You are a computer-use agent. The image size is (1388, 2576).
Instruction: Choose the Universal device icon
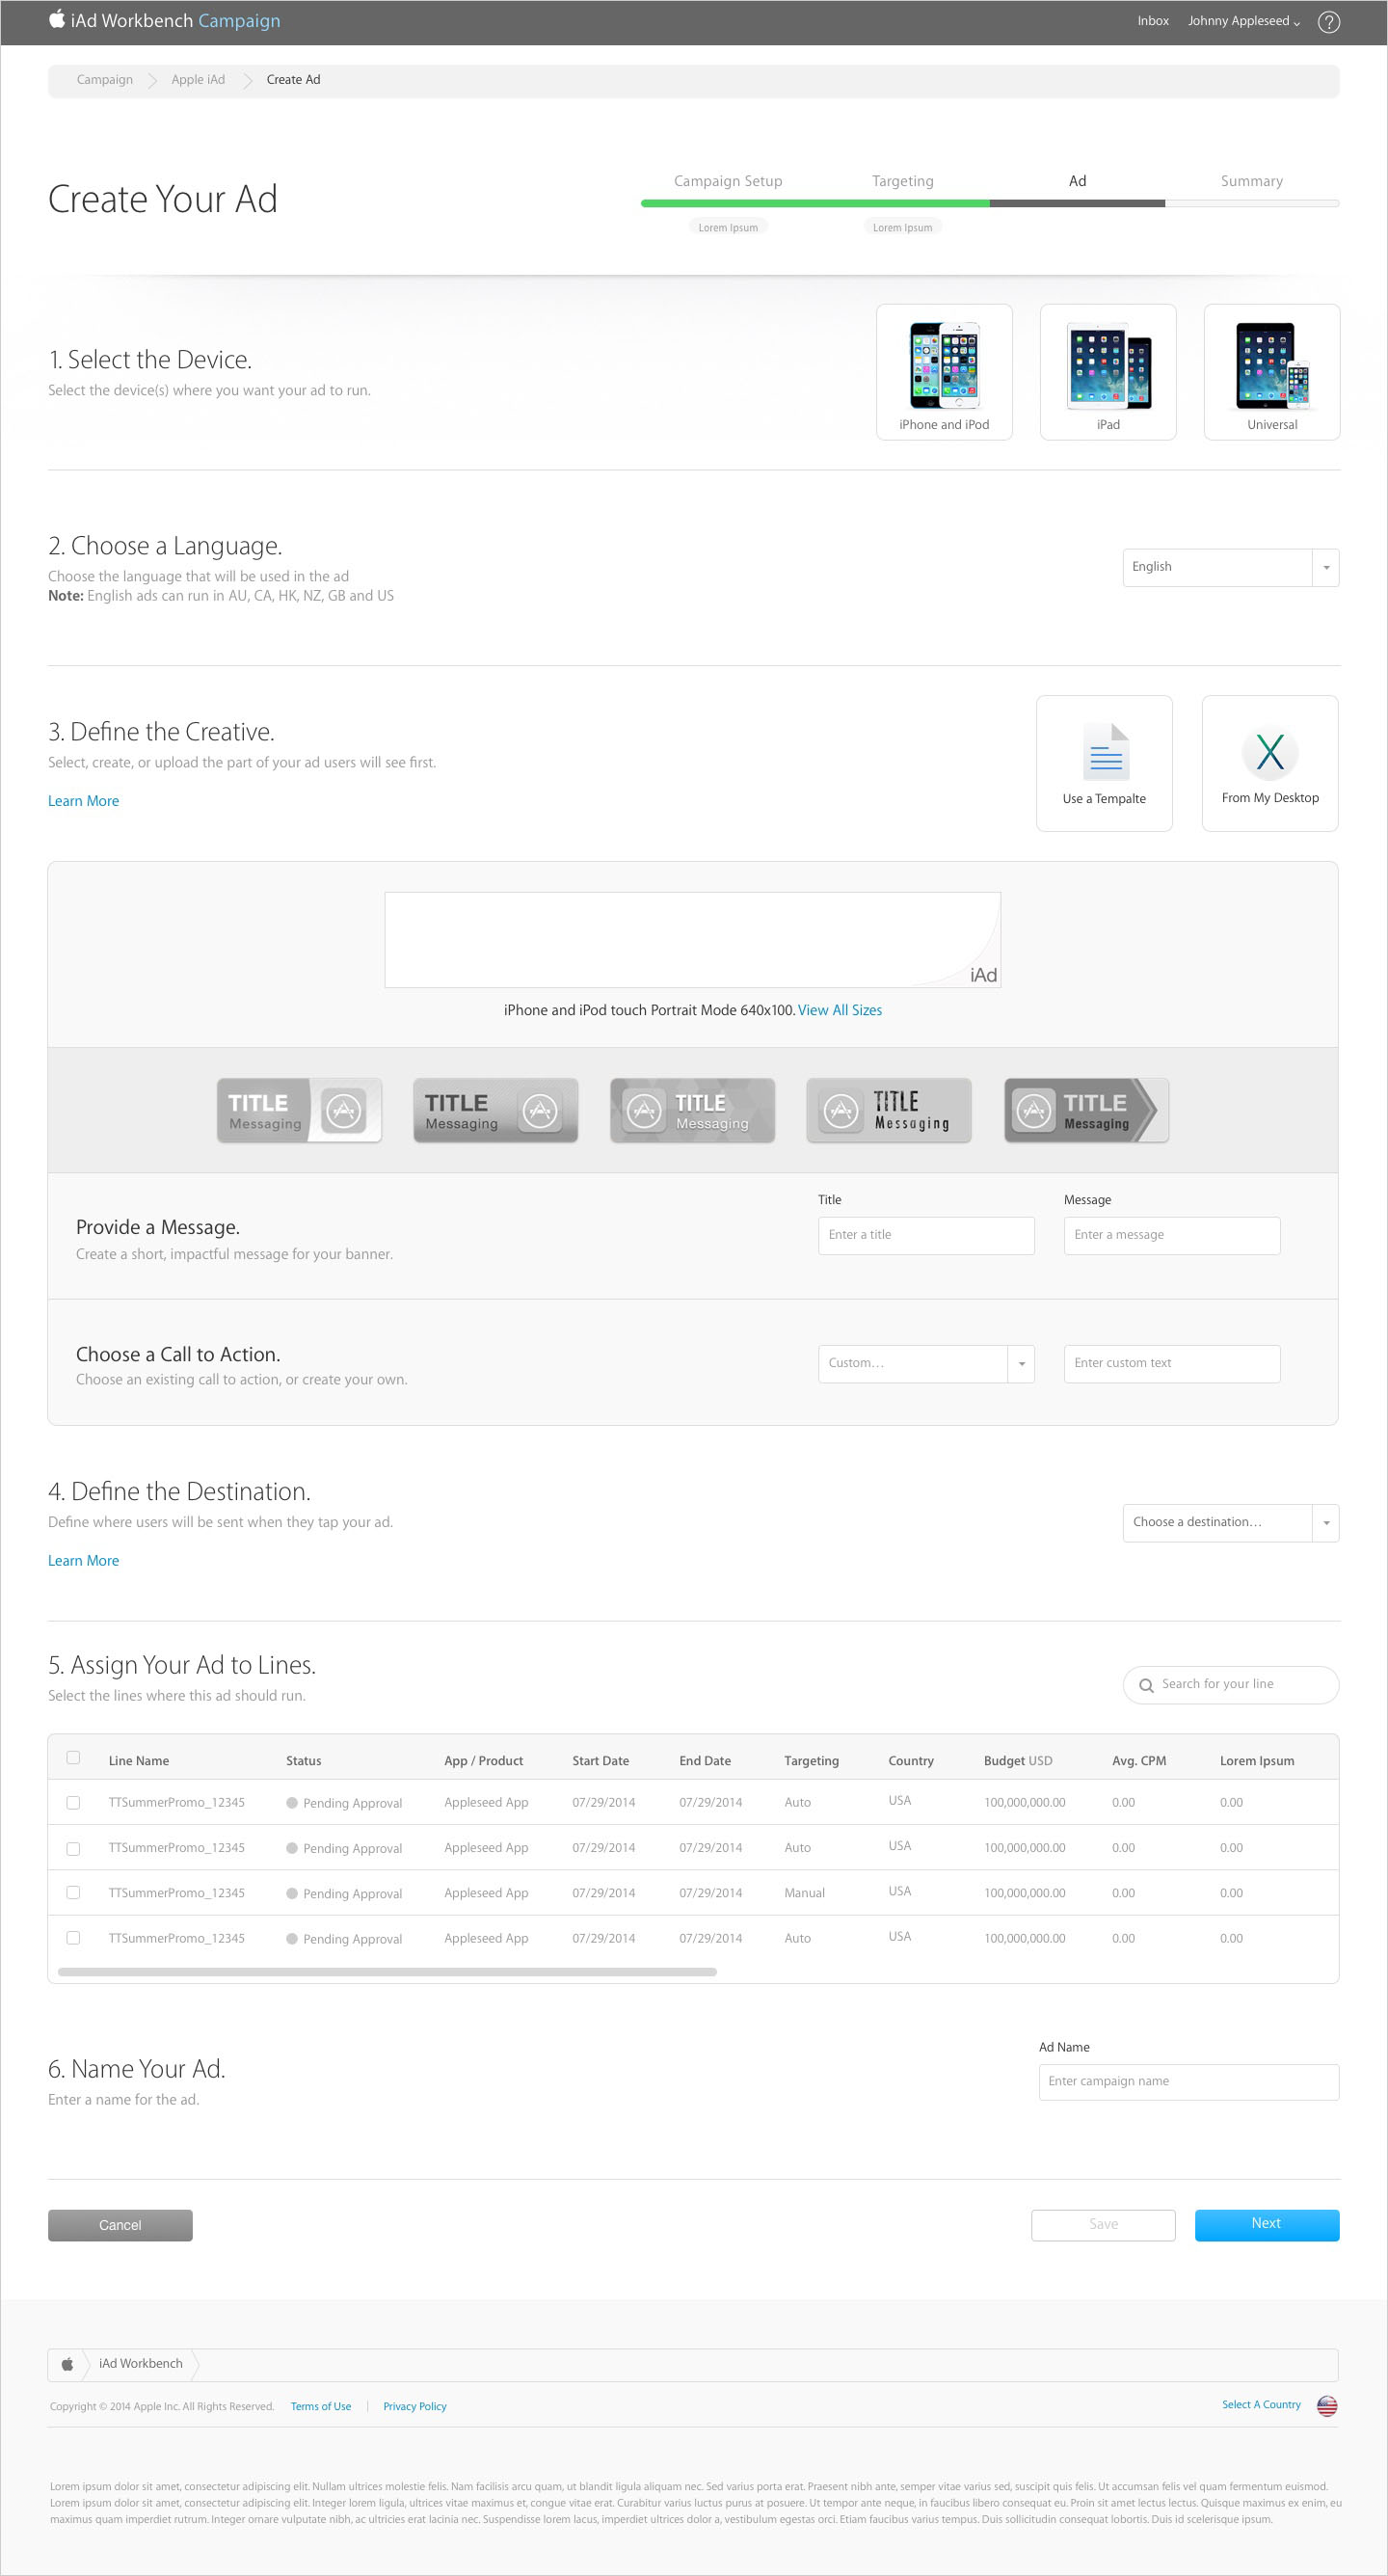click(x=1271, y=366)
